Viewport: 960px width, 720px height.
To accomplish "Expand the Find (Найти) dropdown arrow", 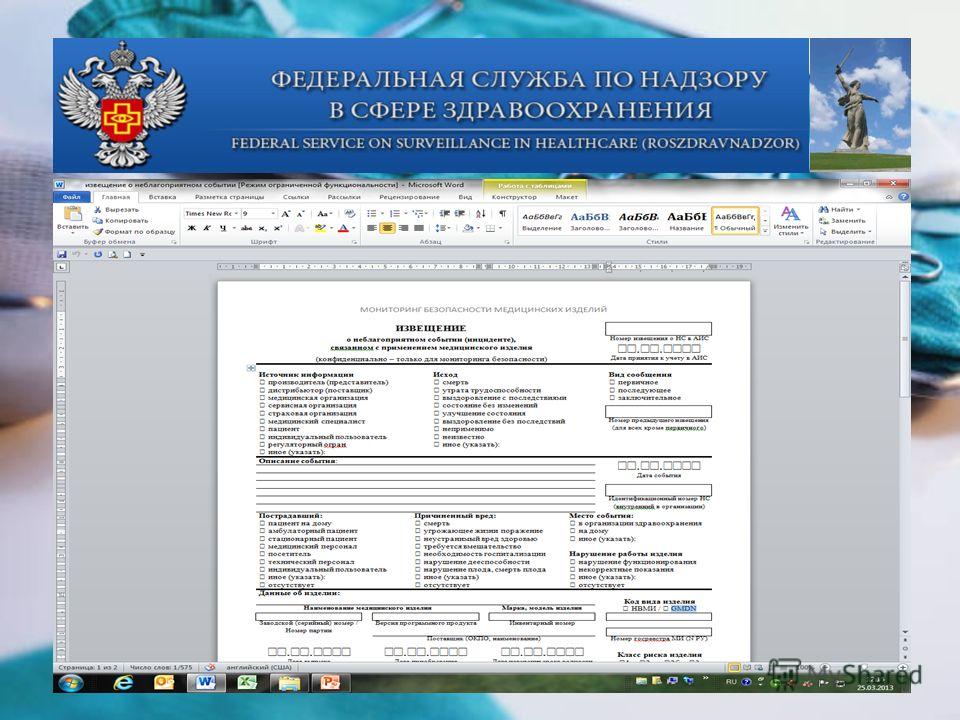I will coord(858,209).
